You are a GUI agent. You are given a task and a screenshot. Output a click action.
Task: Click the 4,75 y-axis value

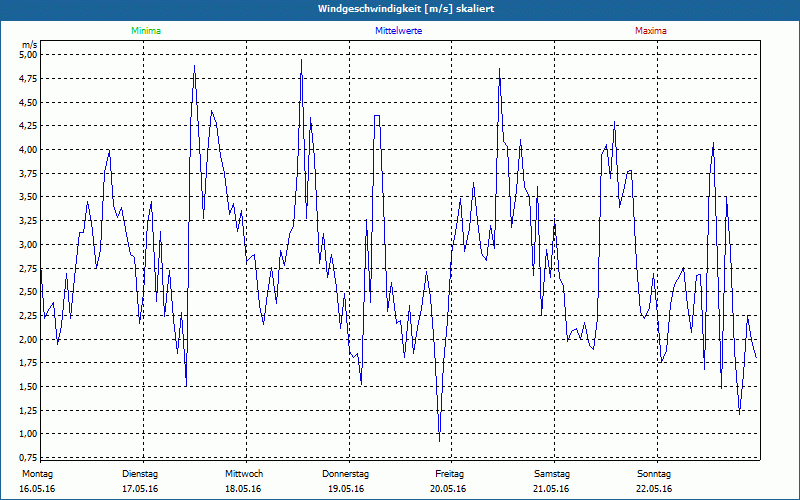[x=29, y=79]
